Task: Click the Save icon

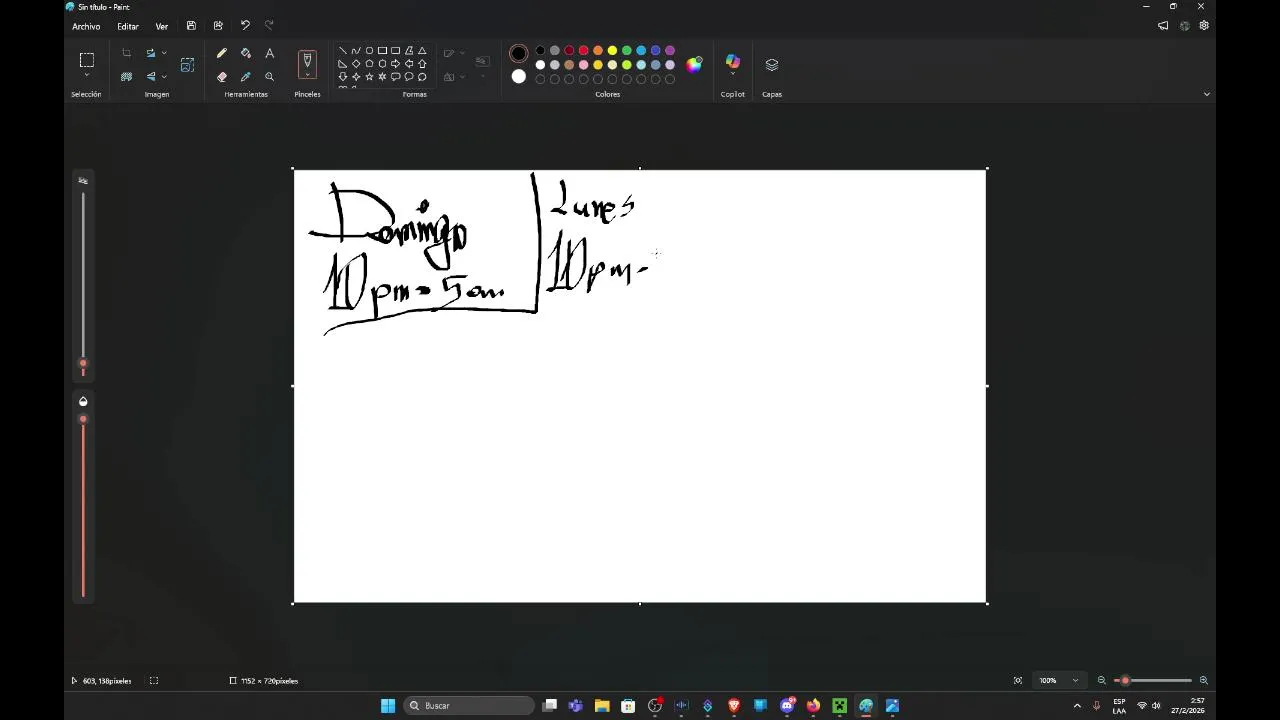Action: (x=191, y=26)
